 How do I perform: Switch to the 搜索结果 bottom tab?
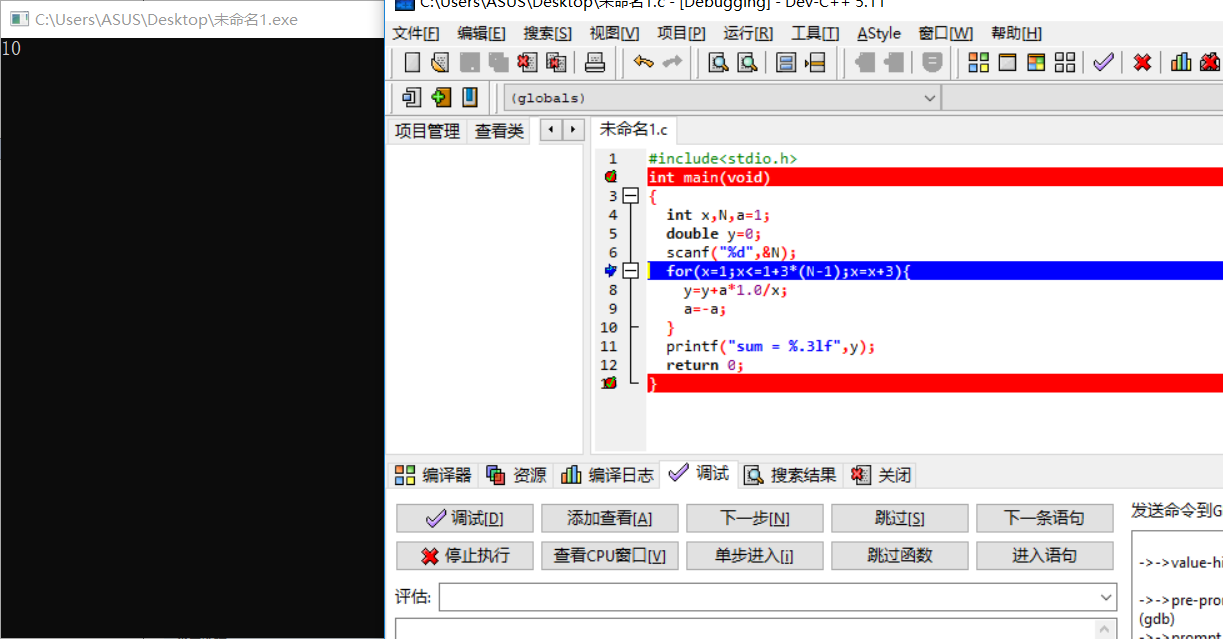pos(790,475)
